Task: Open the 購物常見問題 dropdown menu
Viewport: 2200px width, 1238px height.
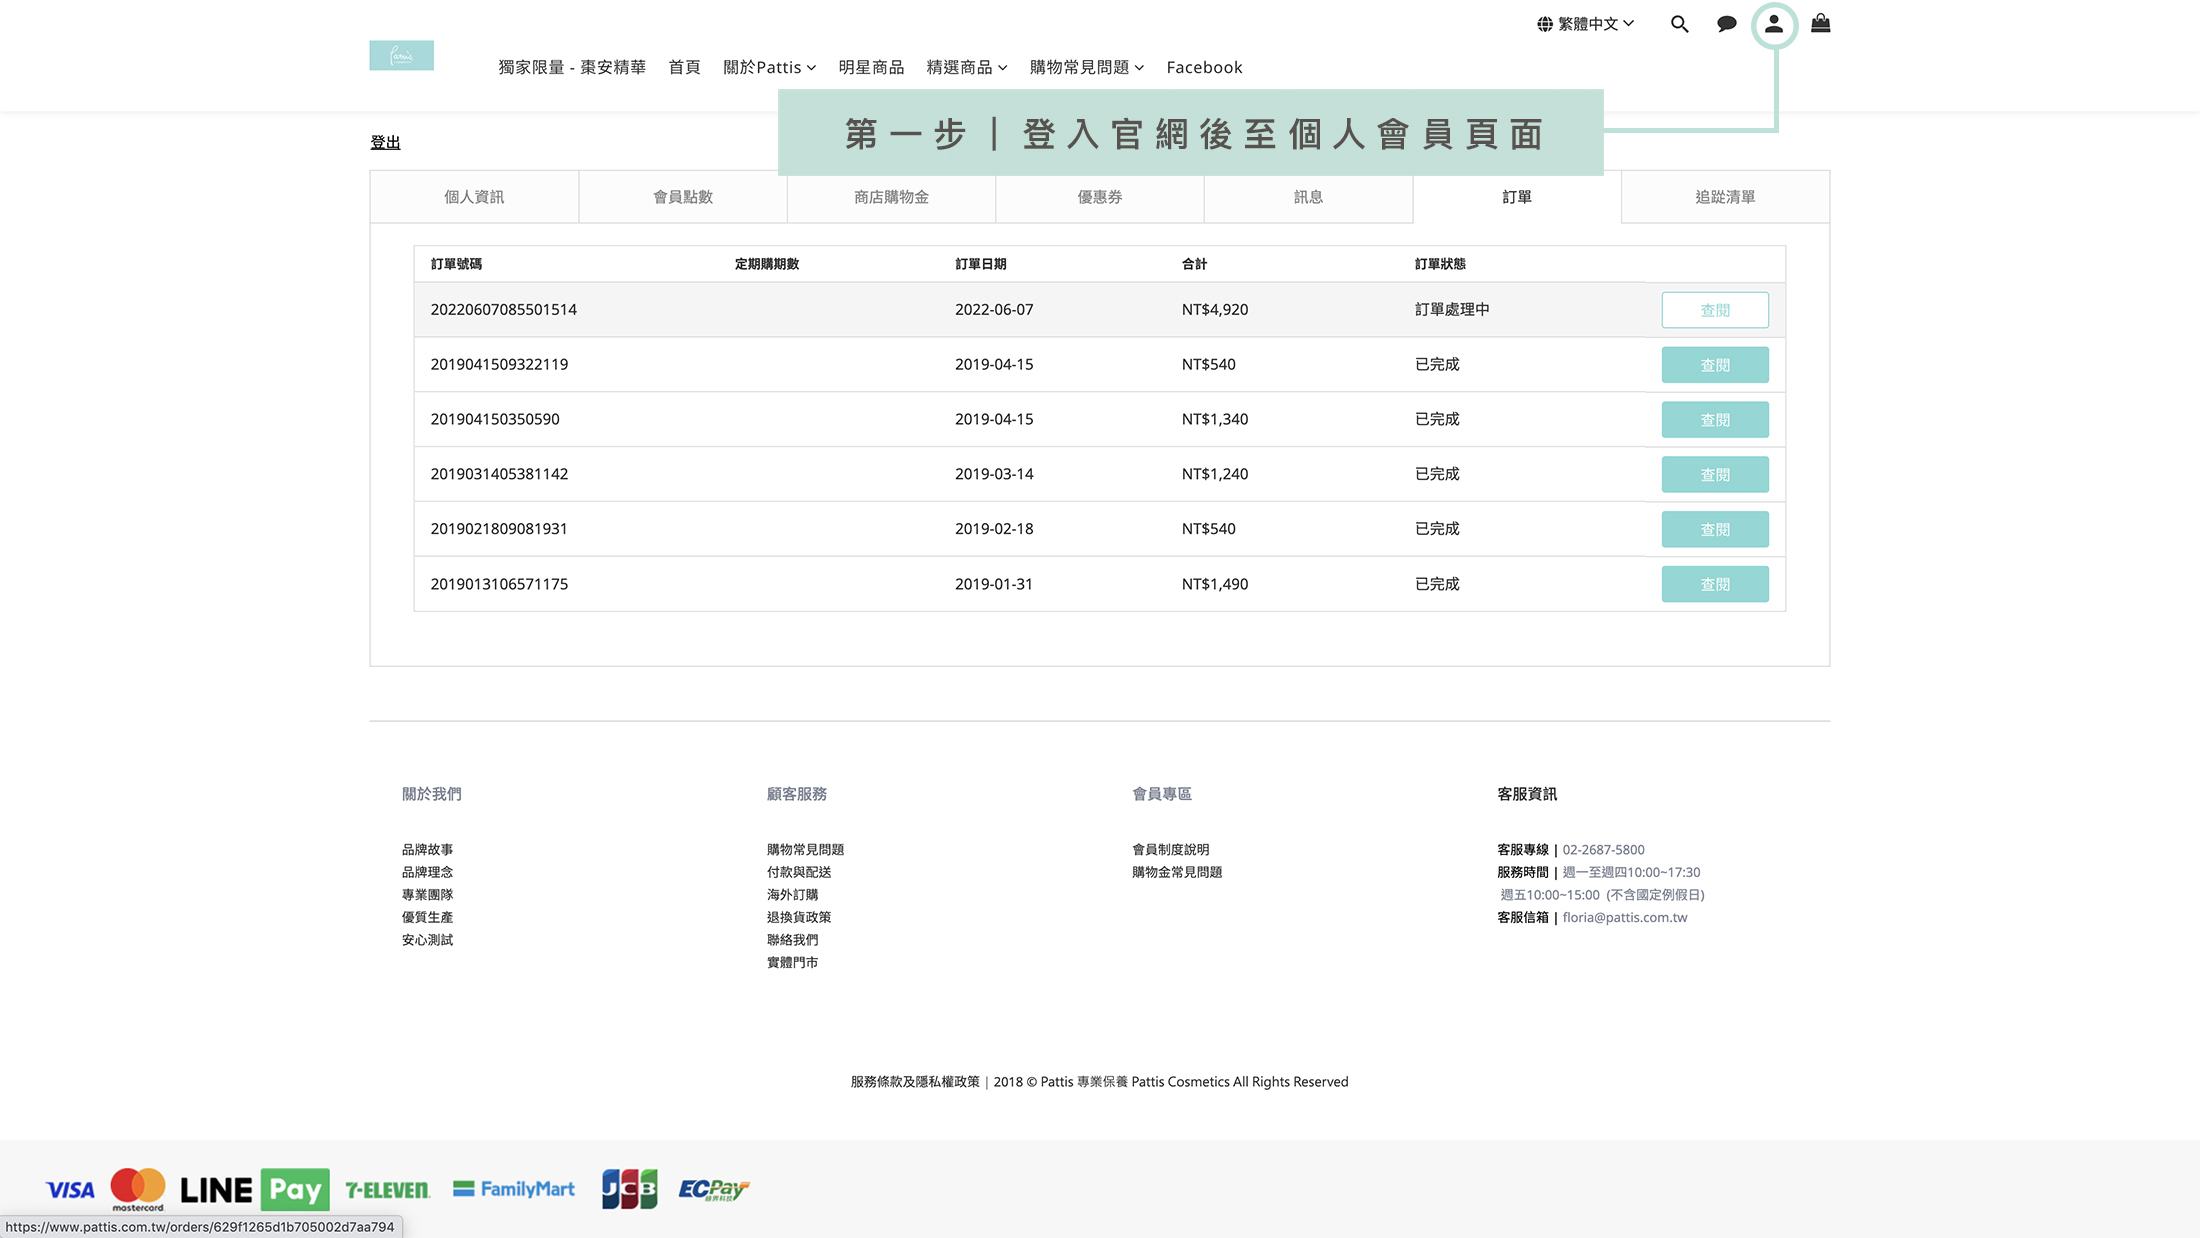Action: click(1086, 67)
